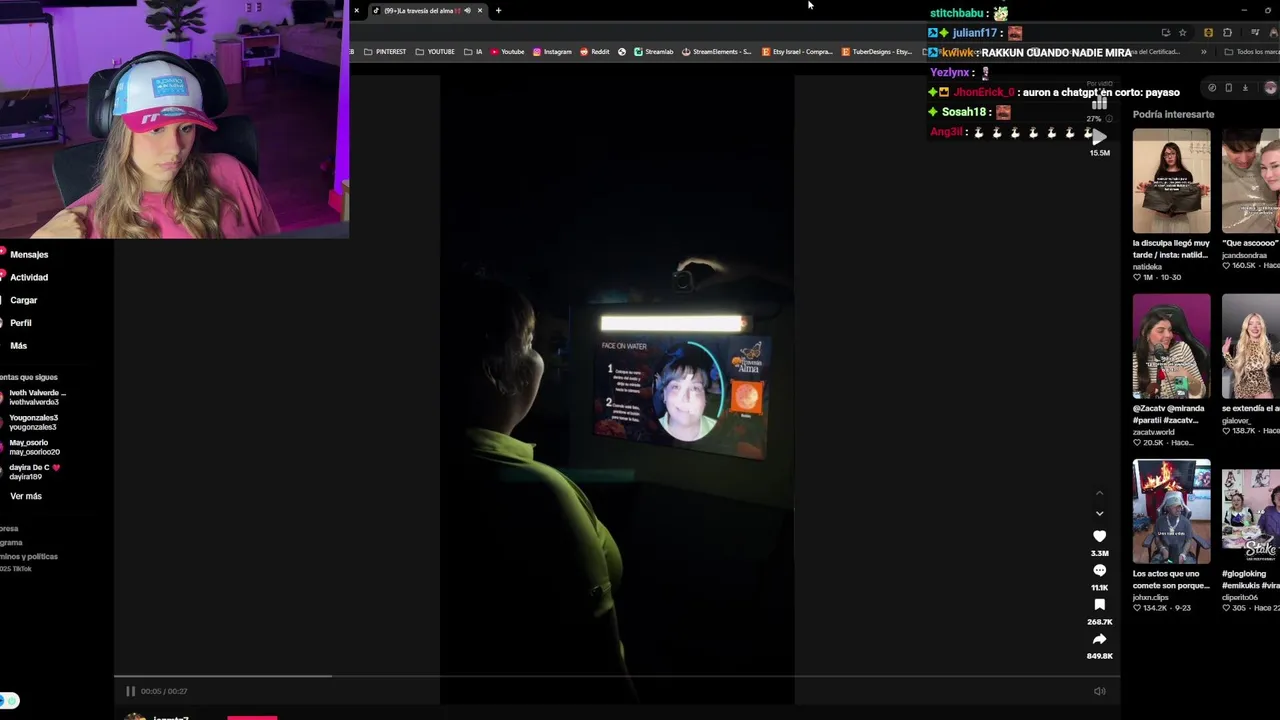1280x720 pixels.
Task: Open the YOUTUBE bookmarks folder
Action: coord(435,52)
